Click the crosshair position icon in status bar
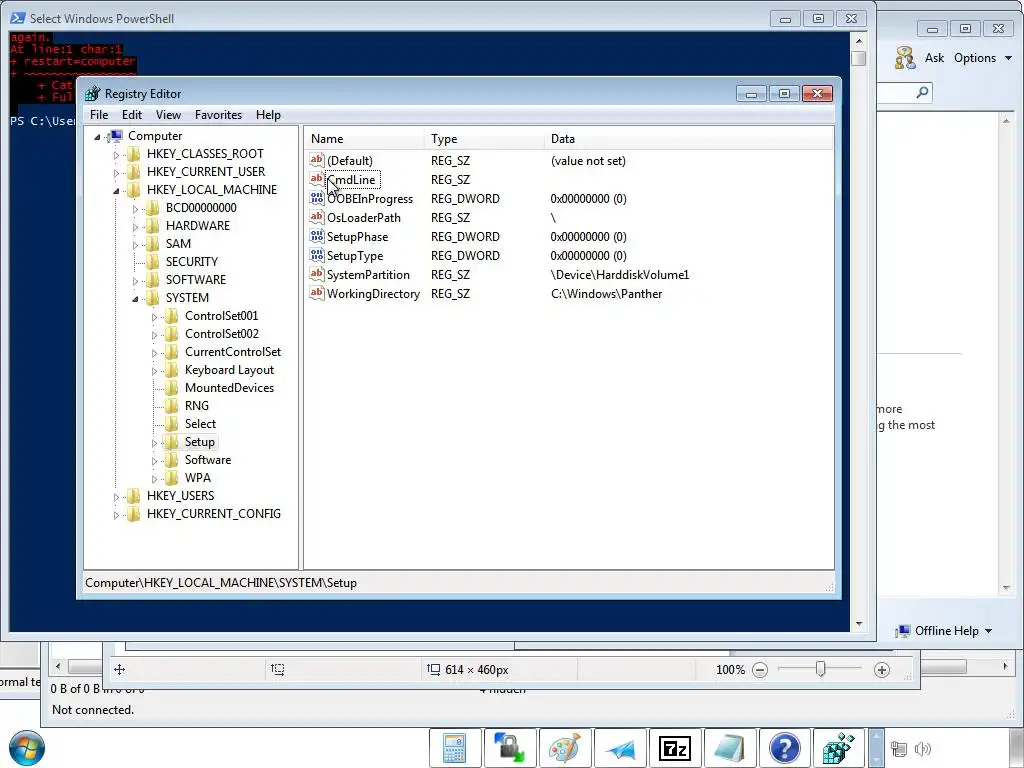 click(120, 669)
